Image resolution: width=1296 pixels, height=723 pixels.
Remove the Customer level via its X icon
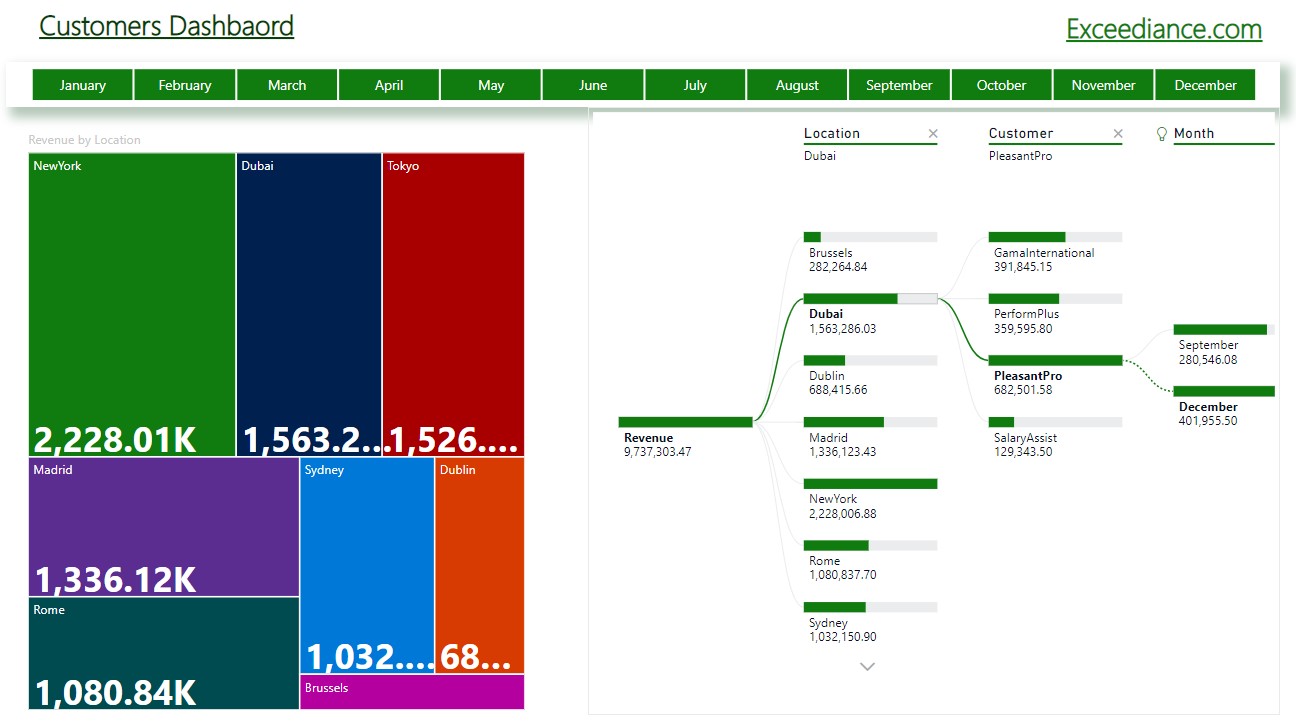(x=1118, y=133)
